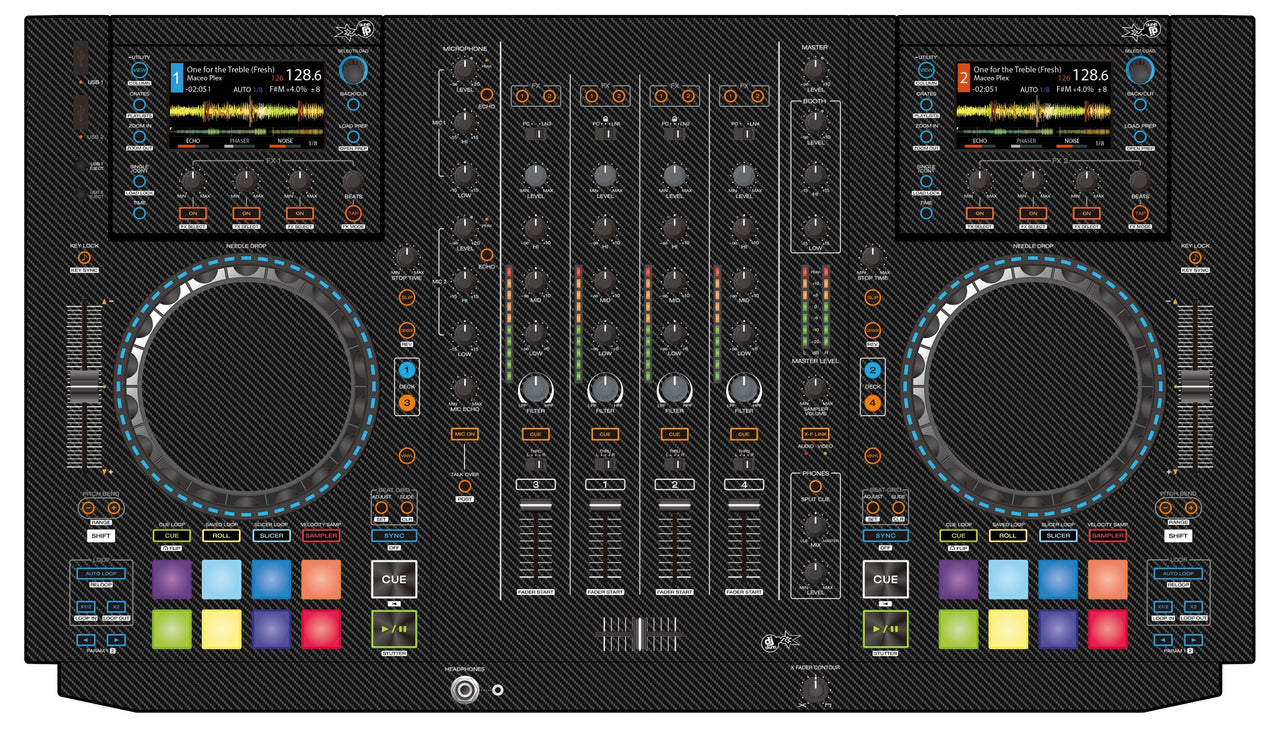Viewport: 1280px width, 733px height.
Task: Tap the purple top-left performance pad on left deck
Action: [171, 579]
